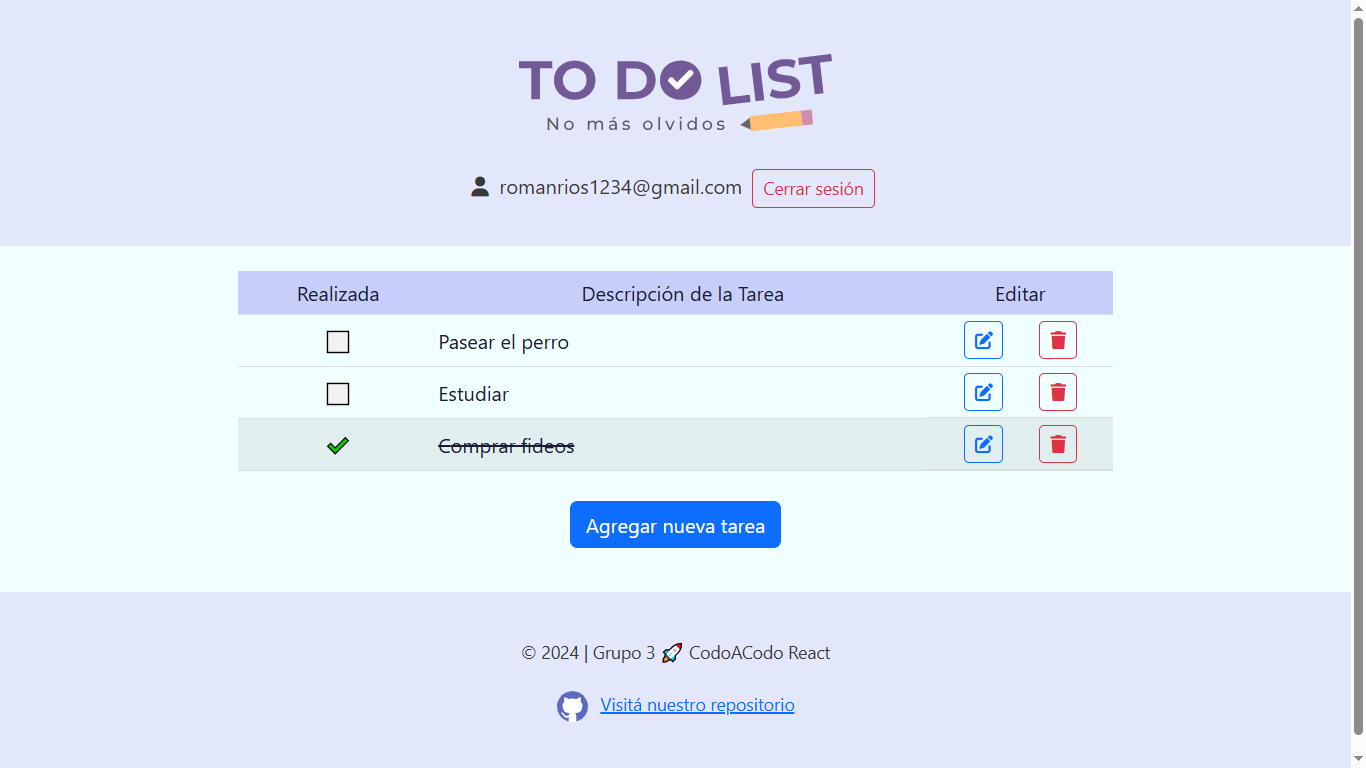Image resolution: width=1366 pixels, height=768 pixels.
Task: Delete the Comprar fideos task
Action: pos(1058,444)
